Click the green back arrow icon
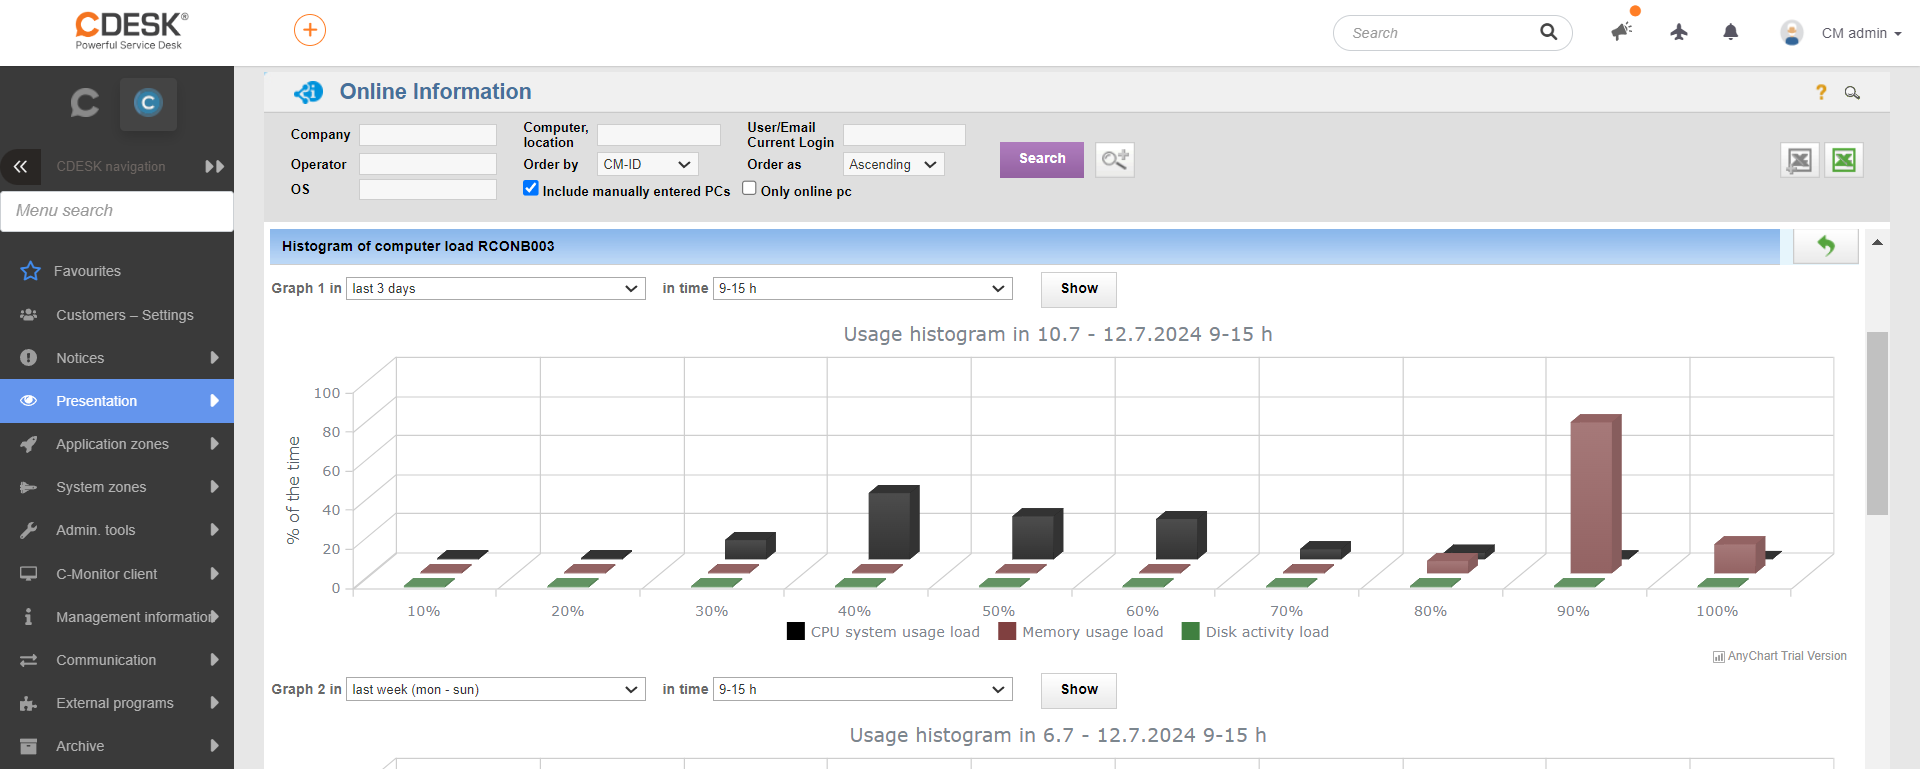This screenshot has height=769, width=1920. (1826, 246)
